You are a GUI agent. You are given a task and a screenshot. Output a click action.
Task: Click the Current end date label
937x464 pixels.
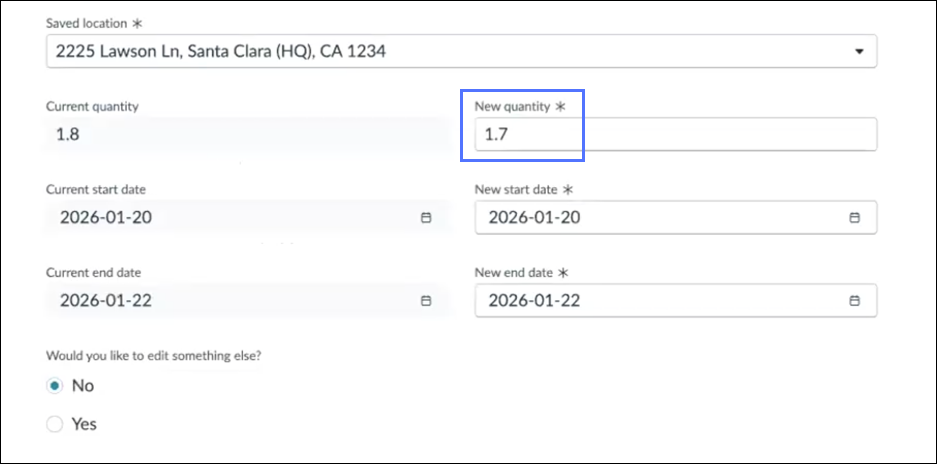click(93, 273)
